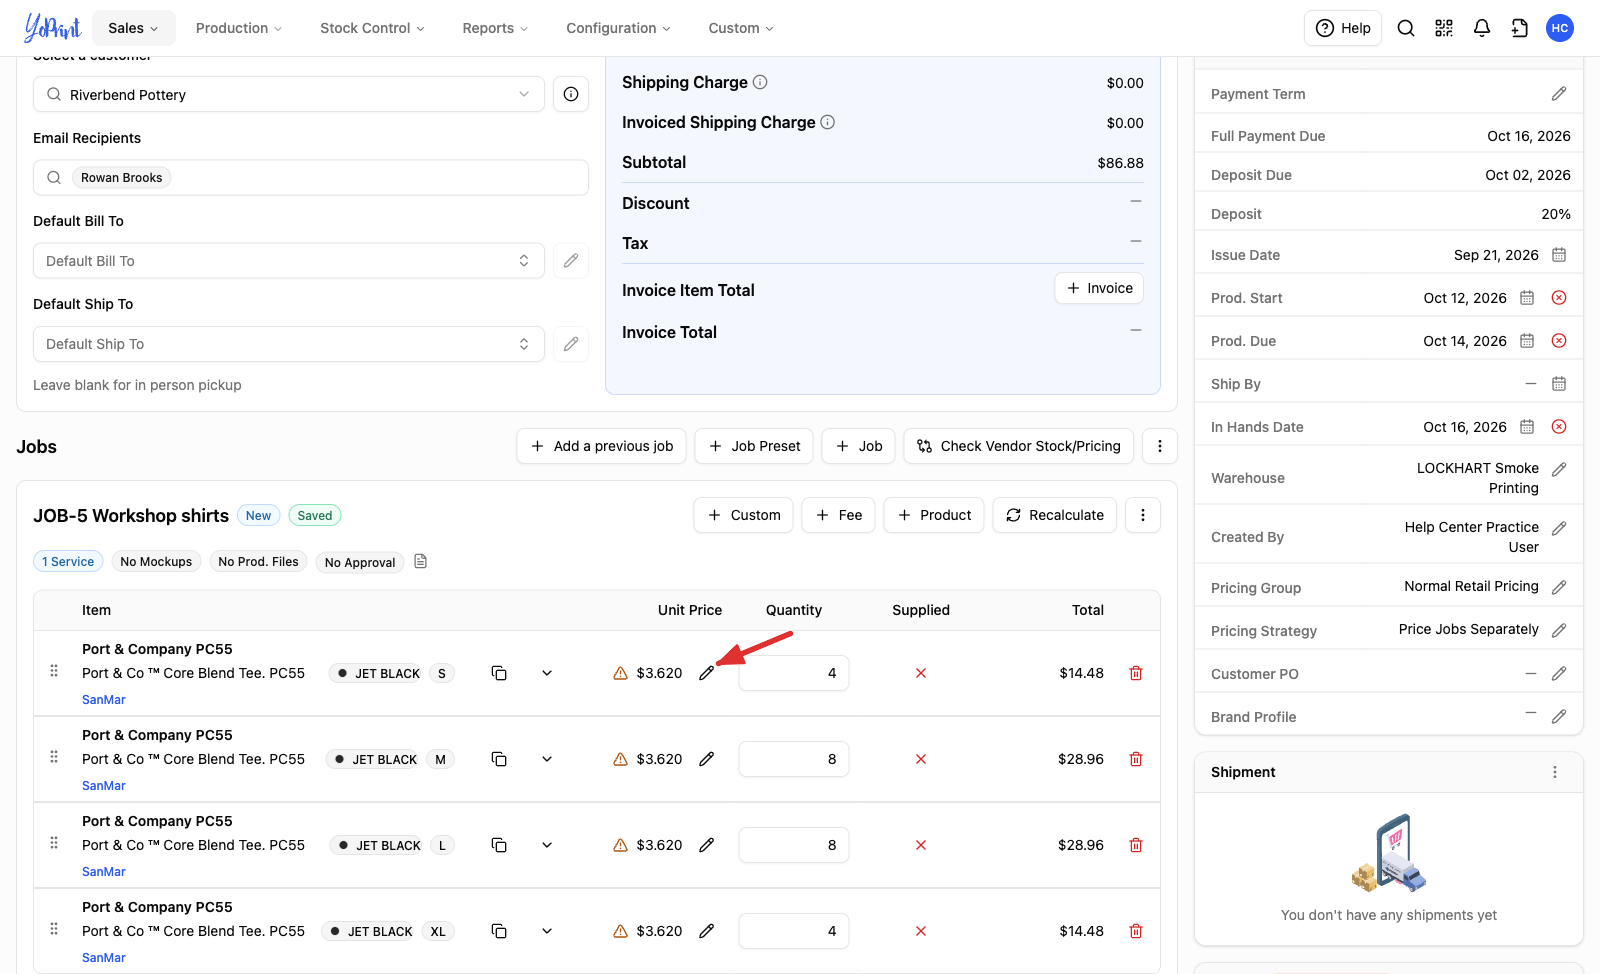Open the Ship By calendar picker
This screenshot has height=974, width=1600.
(1559, 384)
